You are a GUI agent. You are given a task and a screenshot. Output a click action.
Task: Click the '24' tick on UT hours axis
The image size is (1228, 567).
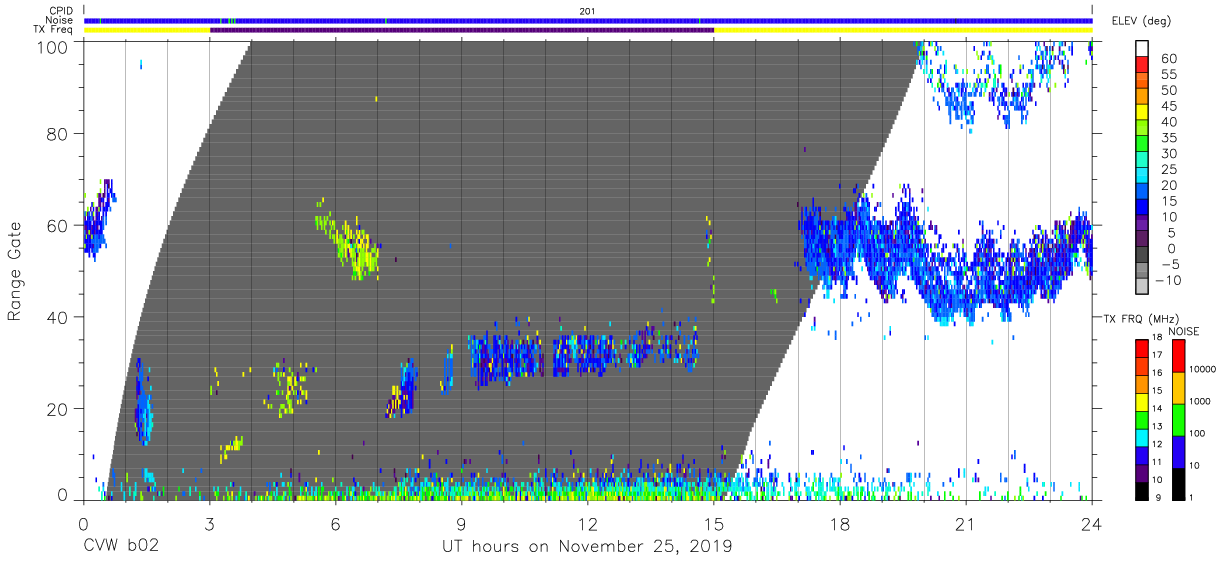pos(1092,523)
